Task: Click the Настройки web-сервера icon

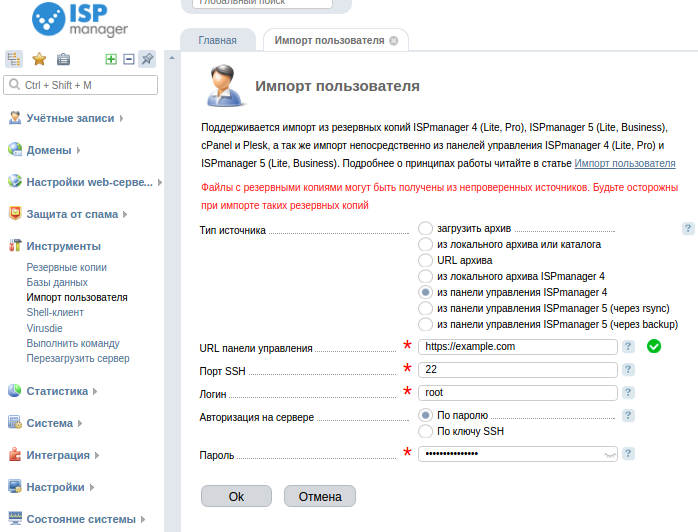Action: pyautogui.click(x=15, y=182)
